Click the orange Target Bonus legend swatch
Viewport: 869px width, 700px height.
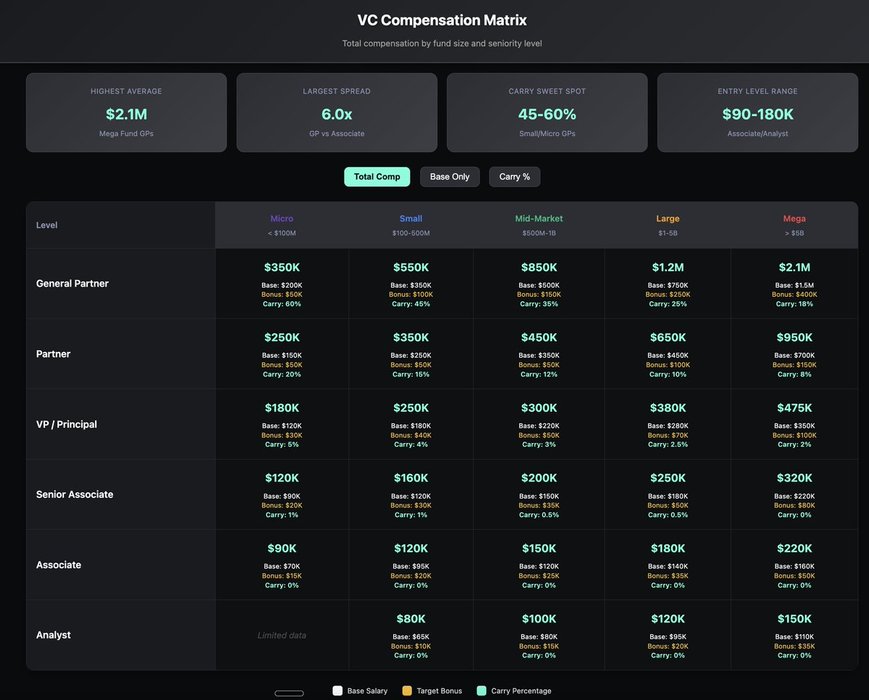click(407, 691)
